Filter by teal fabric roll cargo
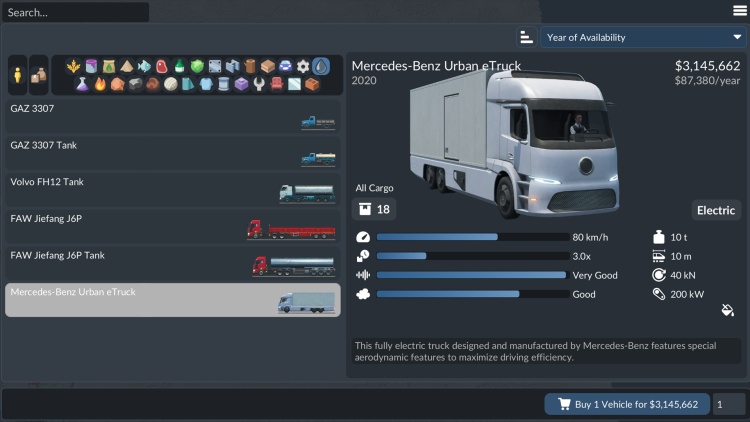The width and height of the screenshot is (750, 422). point(188,84)
